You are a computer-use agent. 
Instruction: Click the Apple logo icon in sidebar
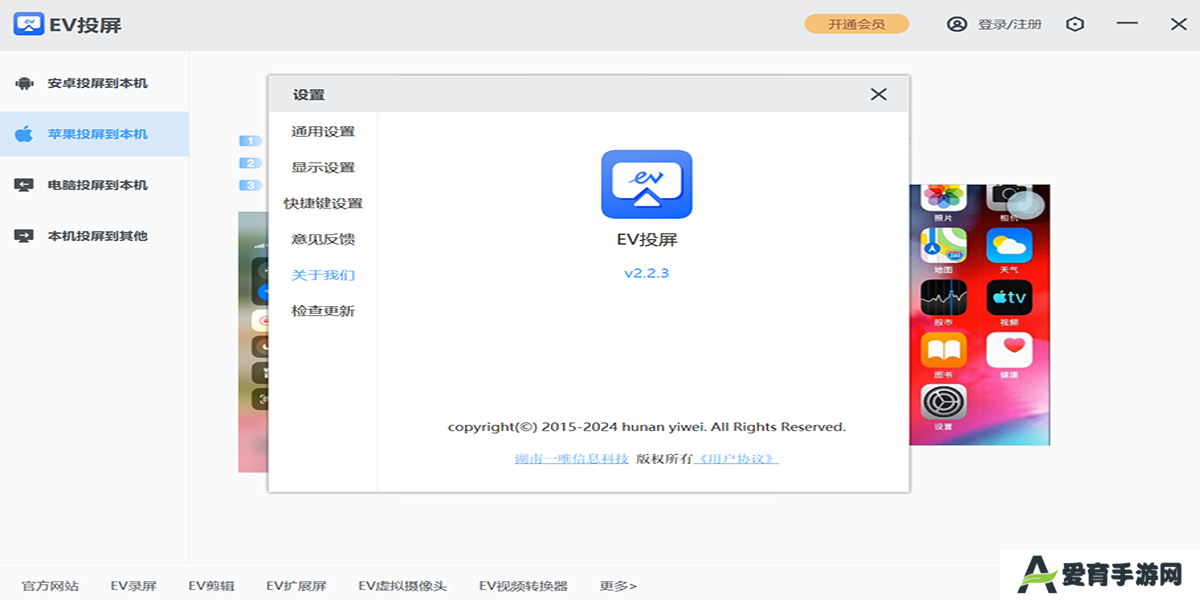point(24,134)
